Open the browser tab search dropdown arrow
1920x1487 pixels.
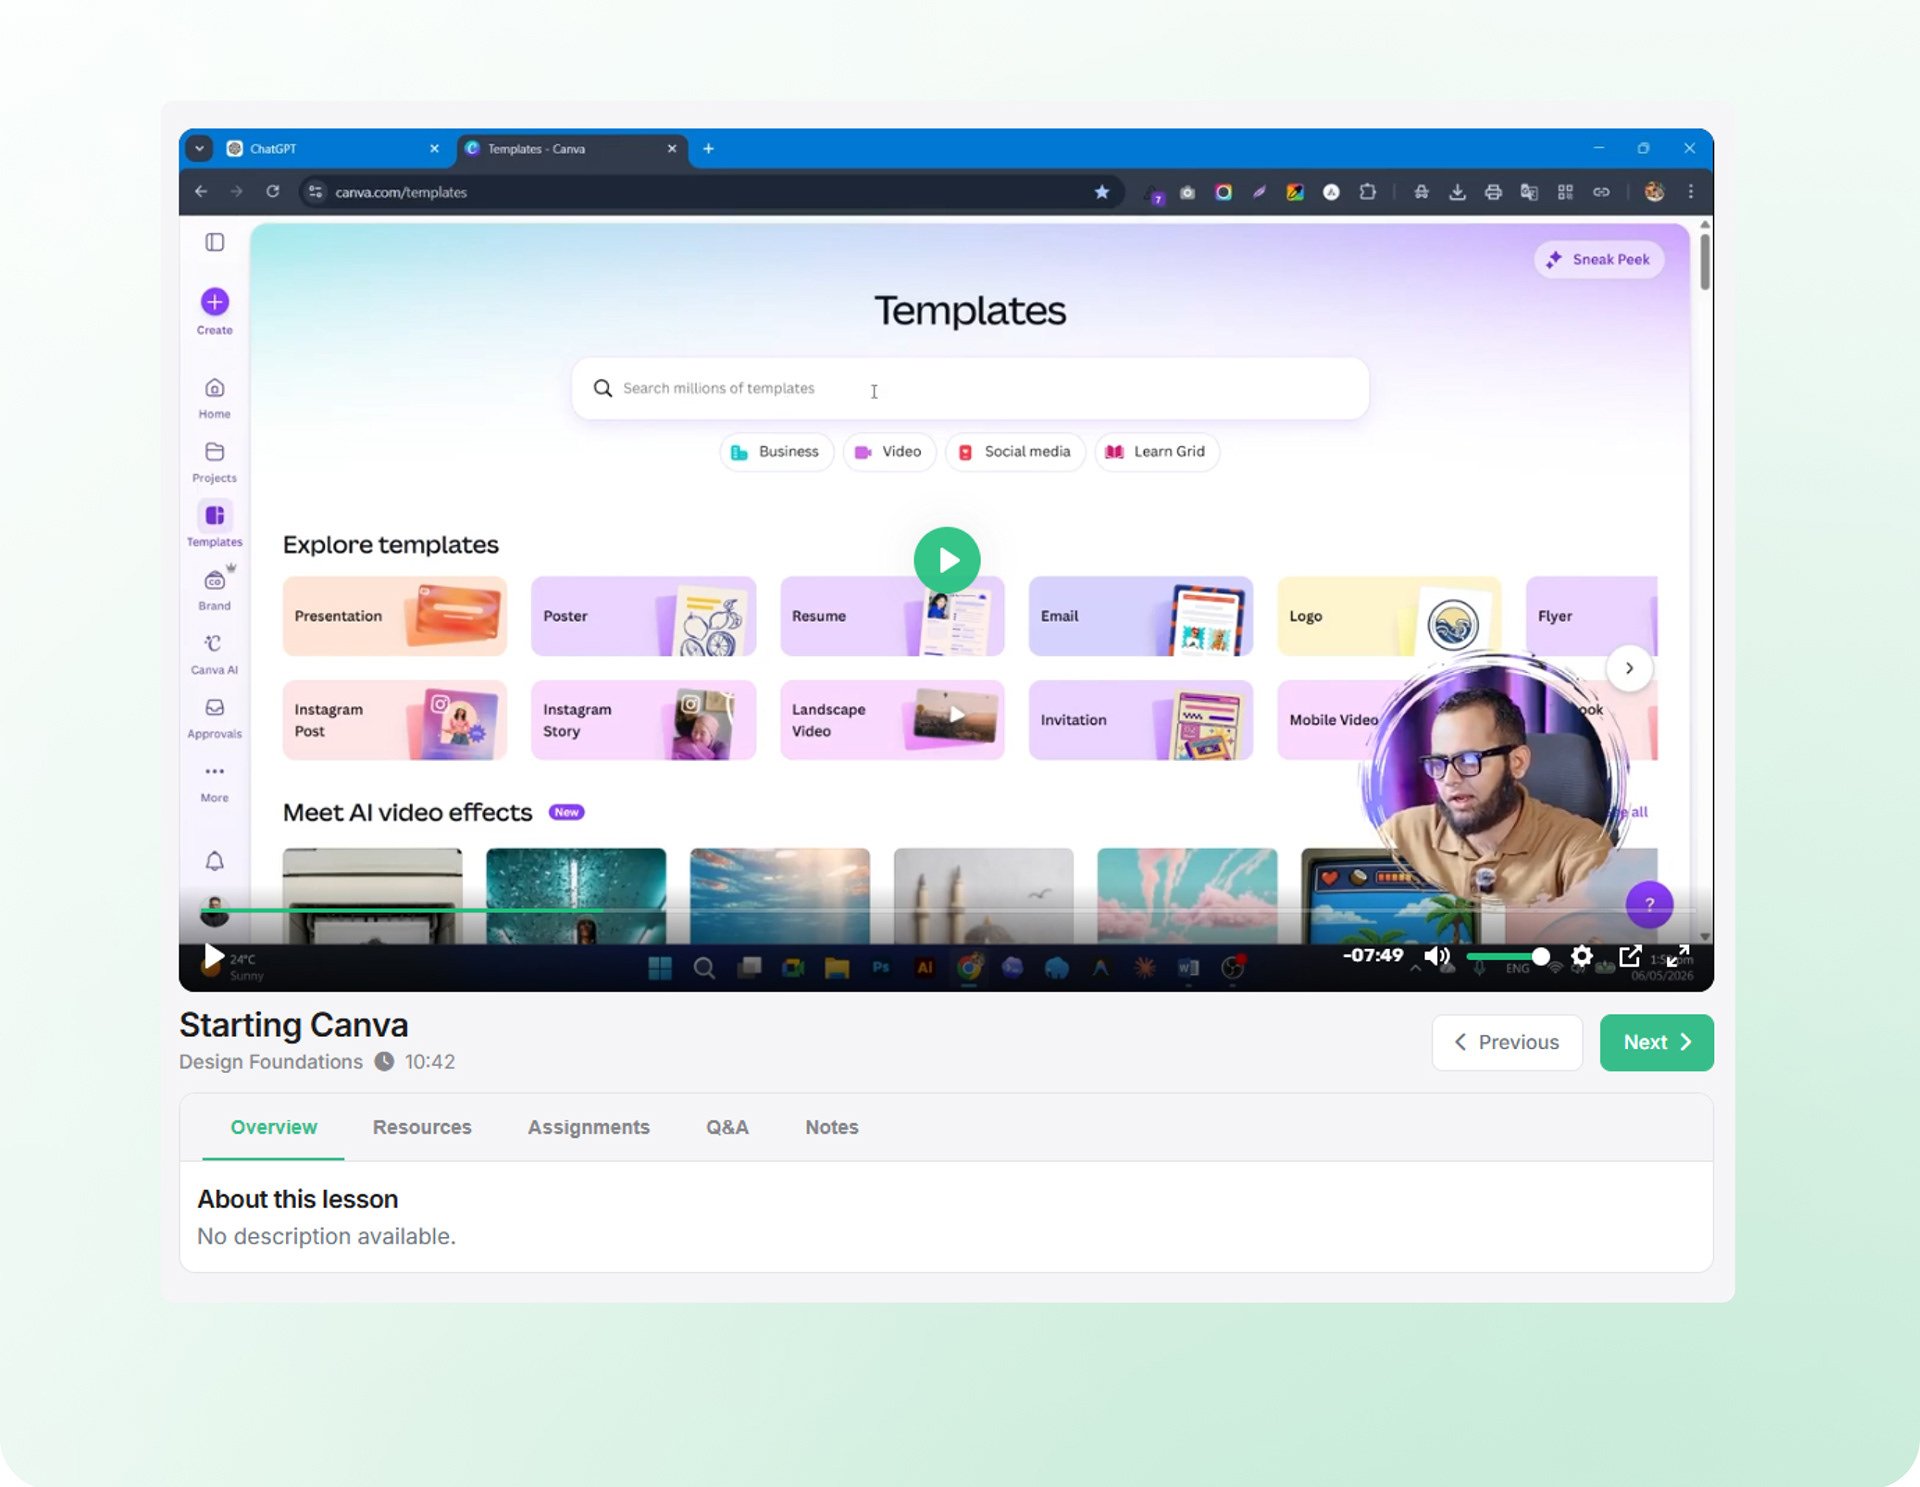(199, 149)
